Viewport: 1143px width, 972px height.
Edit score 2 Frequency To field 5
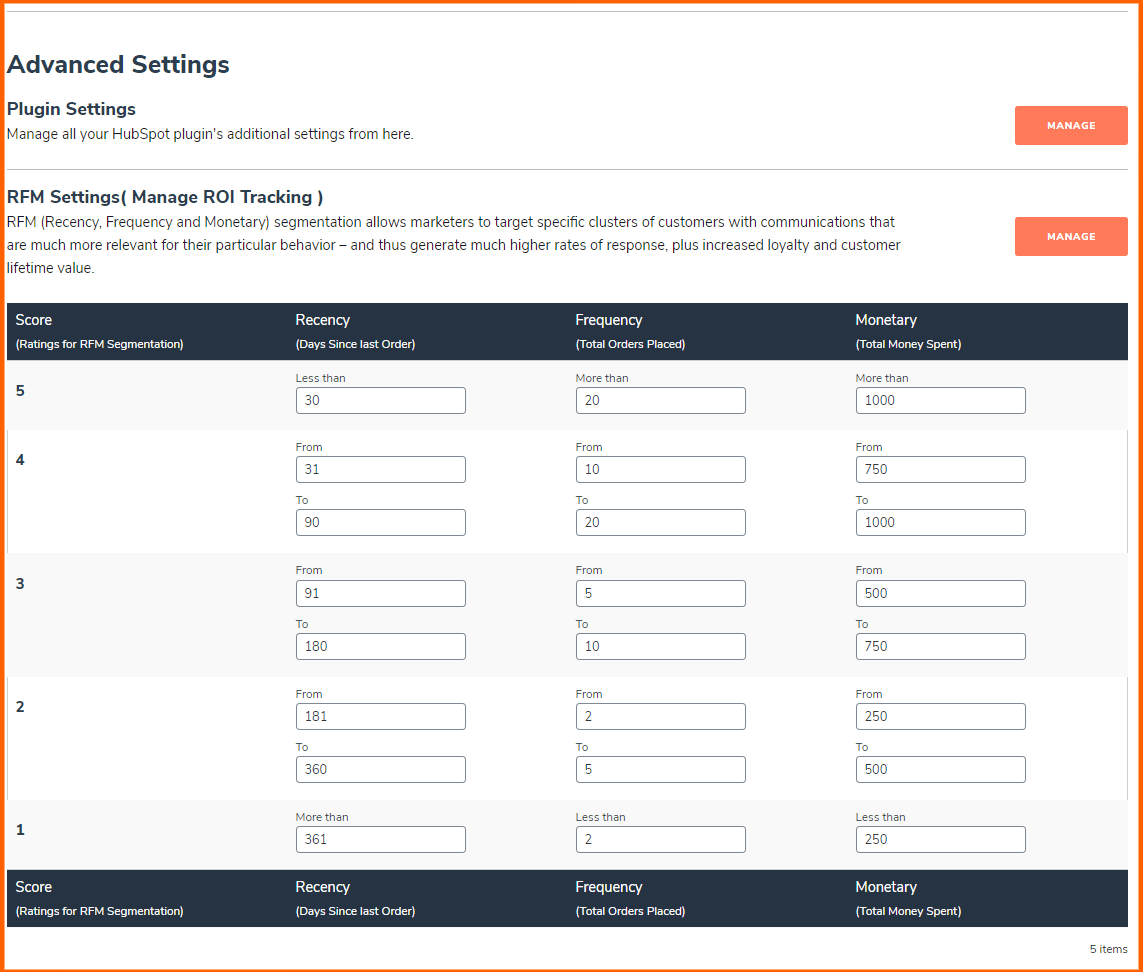tap(660, 770)
